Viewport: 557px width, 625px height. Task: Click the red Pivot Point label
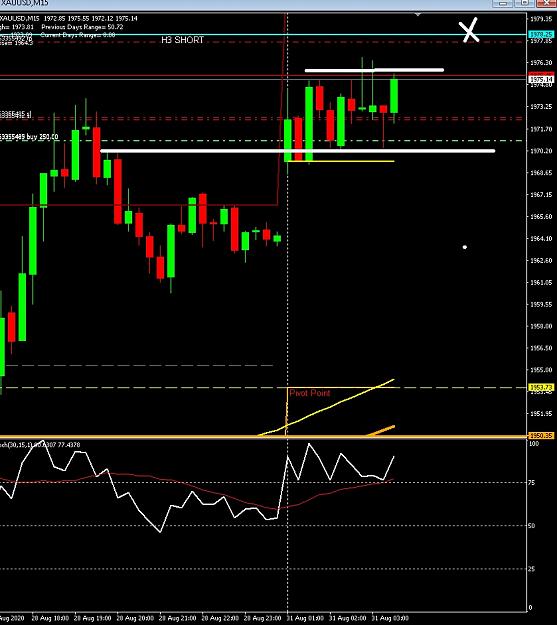[310, 393]
